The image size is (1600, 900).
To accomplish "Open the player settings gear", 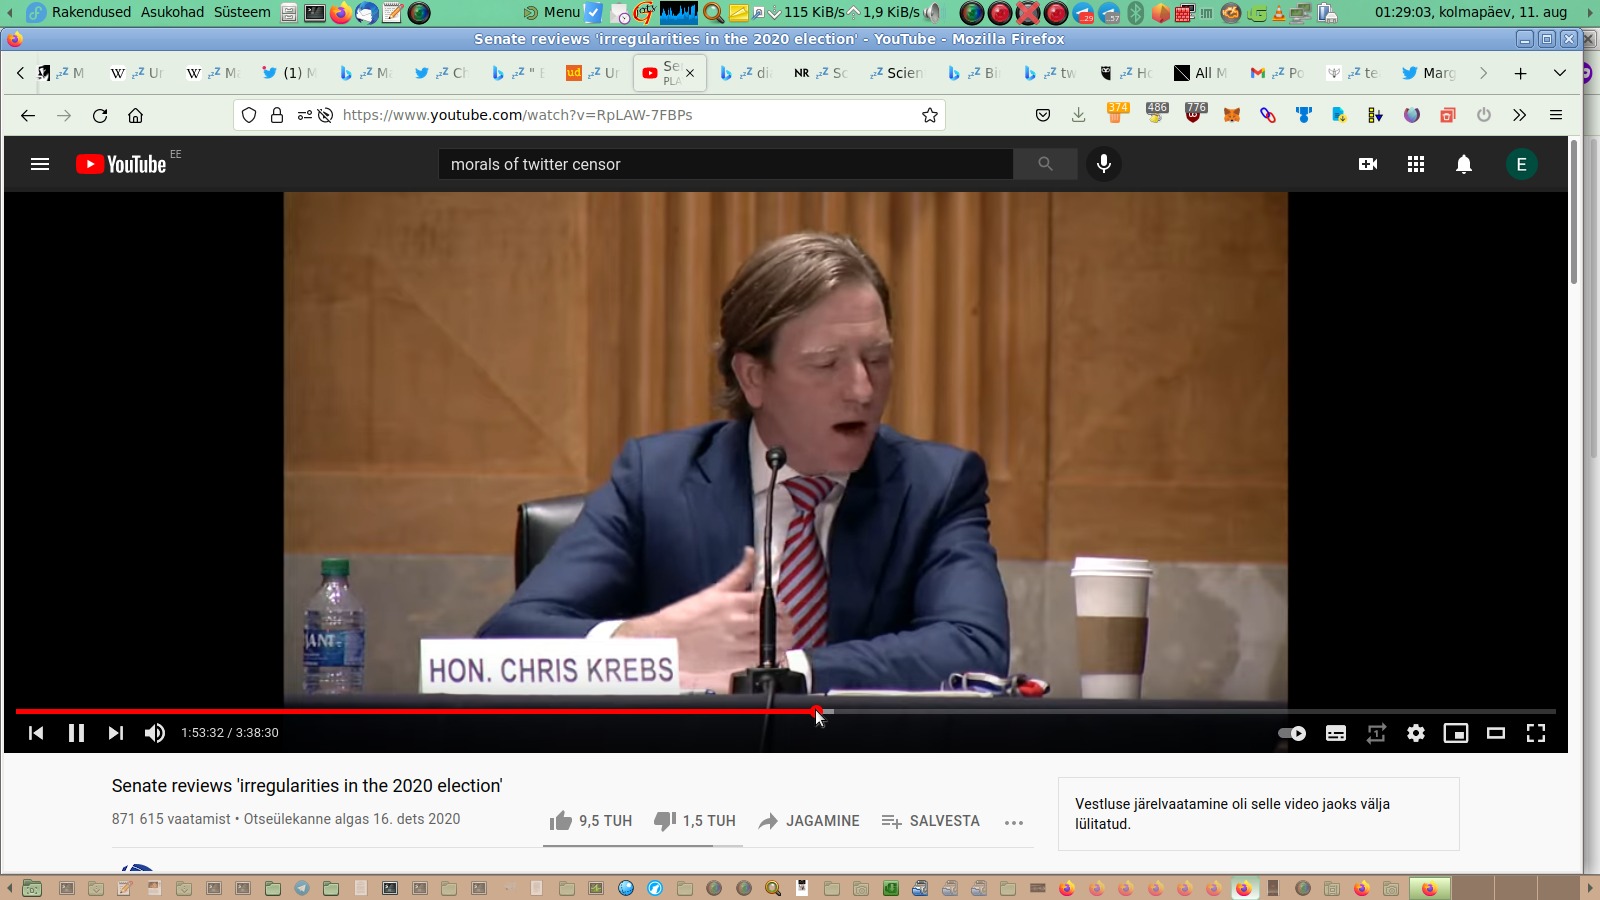I will (1416, 733).
